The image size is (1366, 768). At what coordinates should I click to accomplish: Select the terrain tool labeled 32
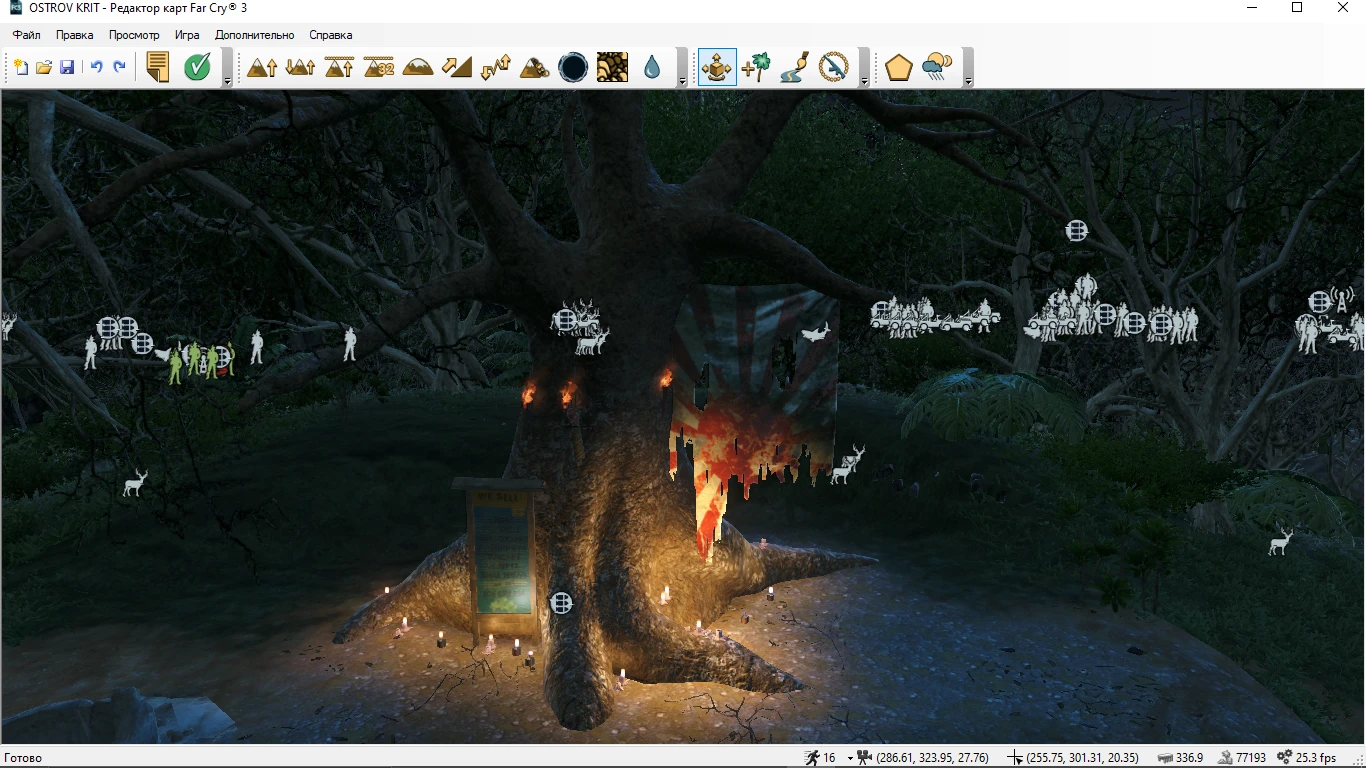379,67
